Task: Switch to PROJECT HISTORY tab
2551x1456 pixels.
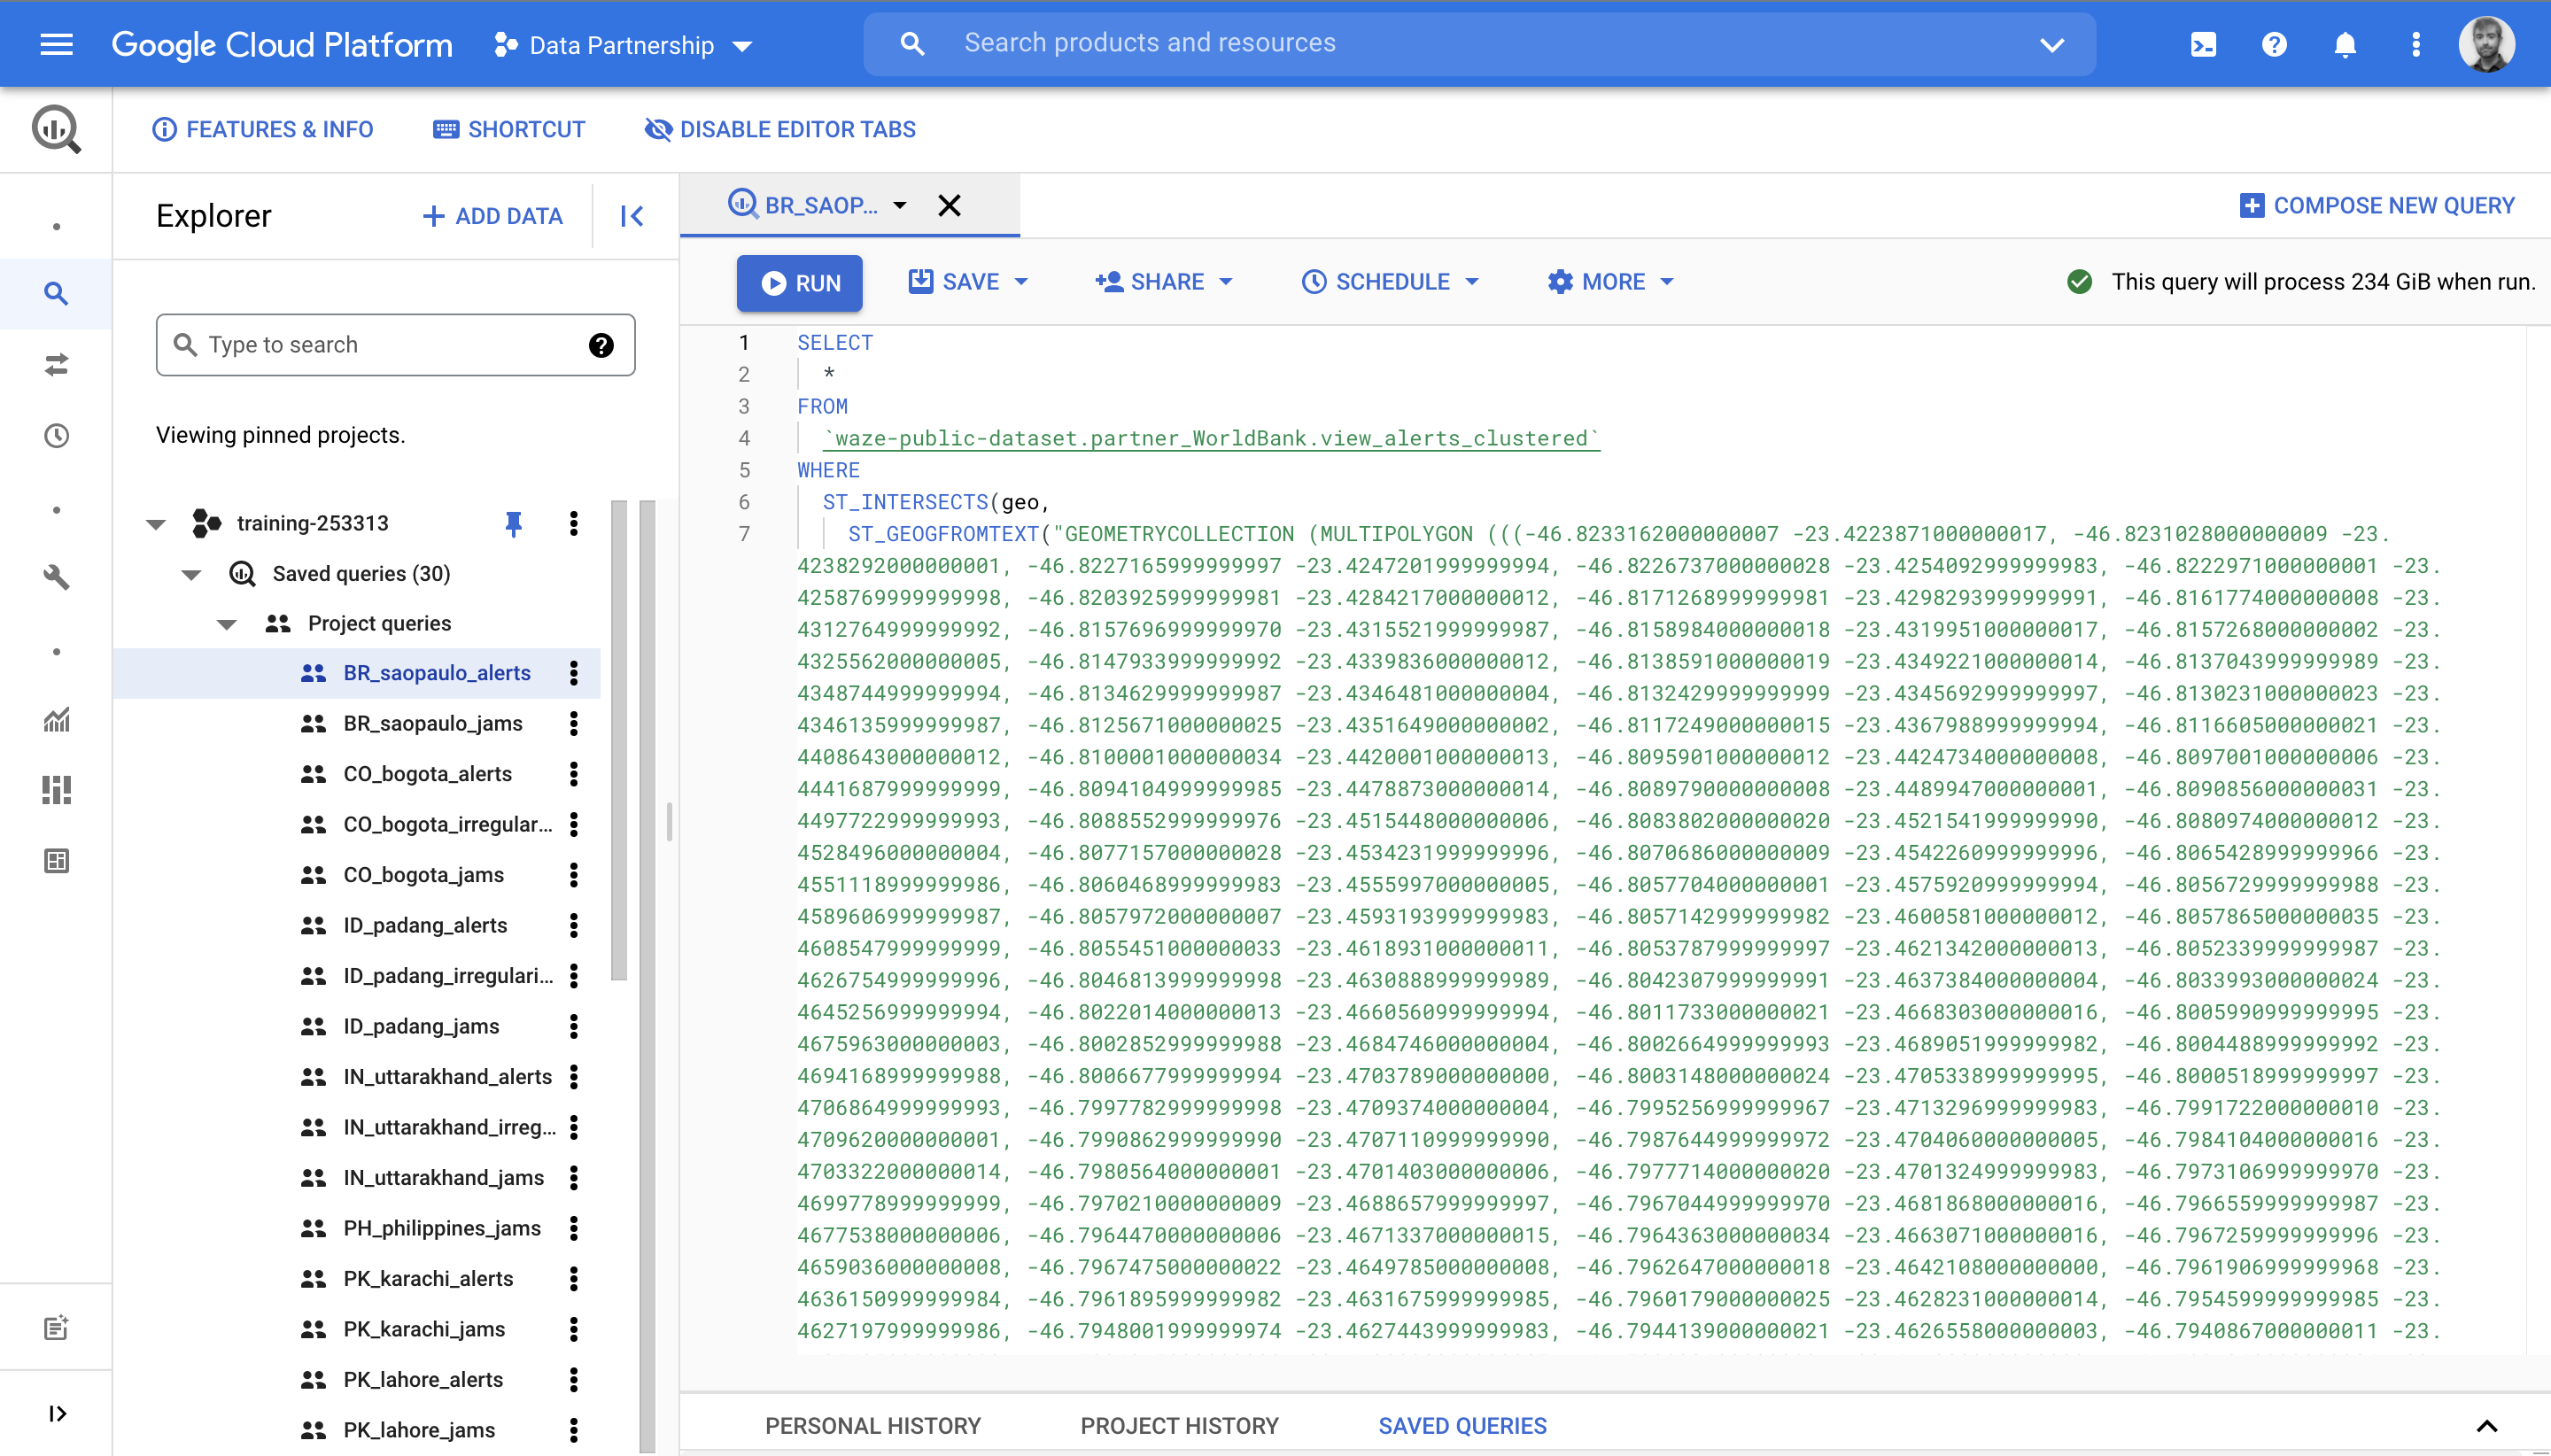Action: [1180, 1426]
